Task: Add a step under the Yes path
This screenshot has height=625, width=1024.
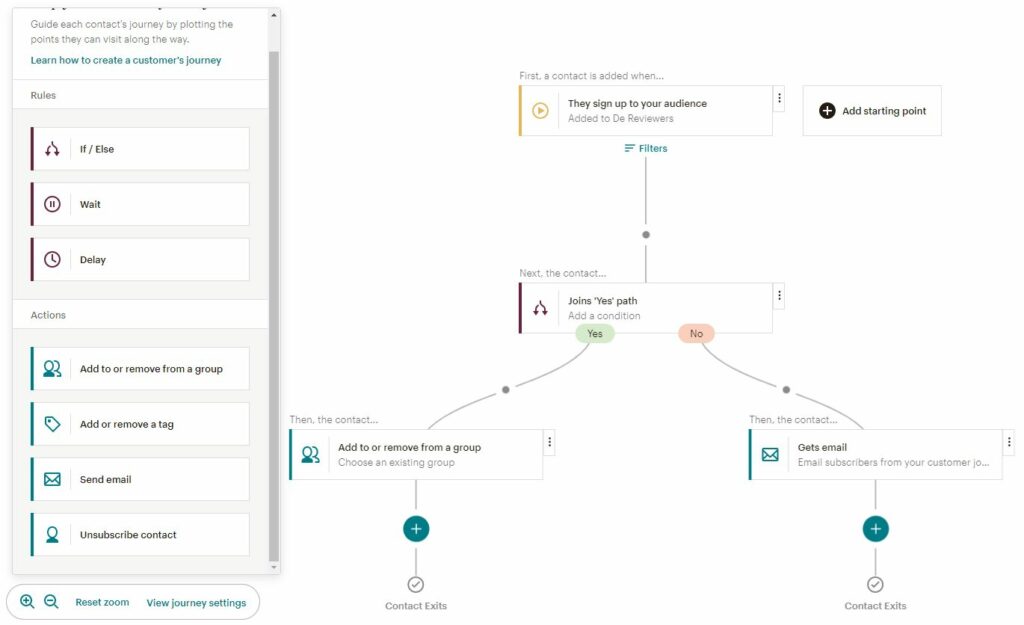Action: pyautogui.click(x=416, y=529)
